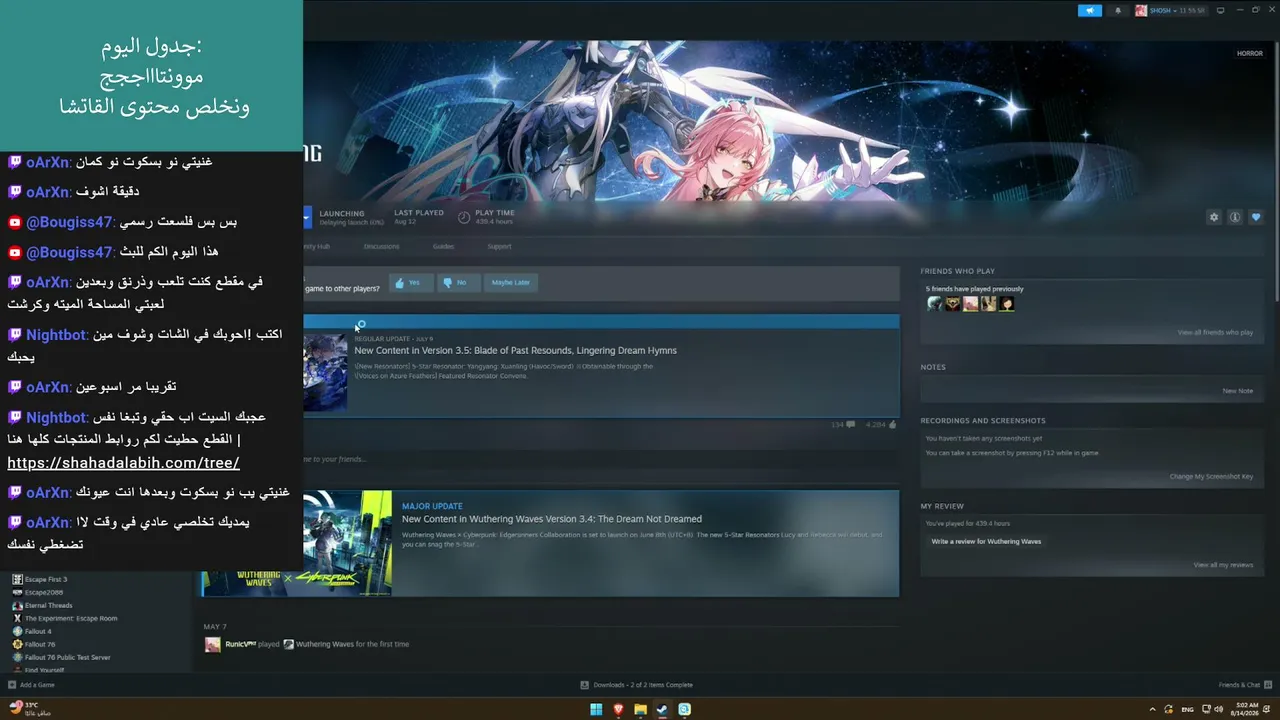The height and width of the screenshot is (720, 1280).
Task: Open the Guides tab
Action: click(443, 246)
